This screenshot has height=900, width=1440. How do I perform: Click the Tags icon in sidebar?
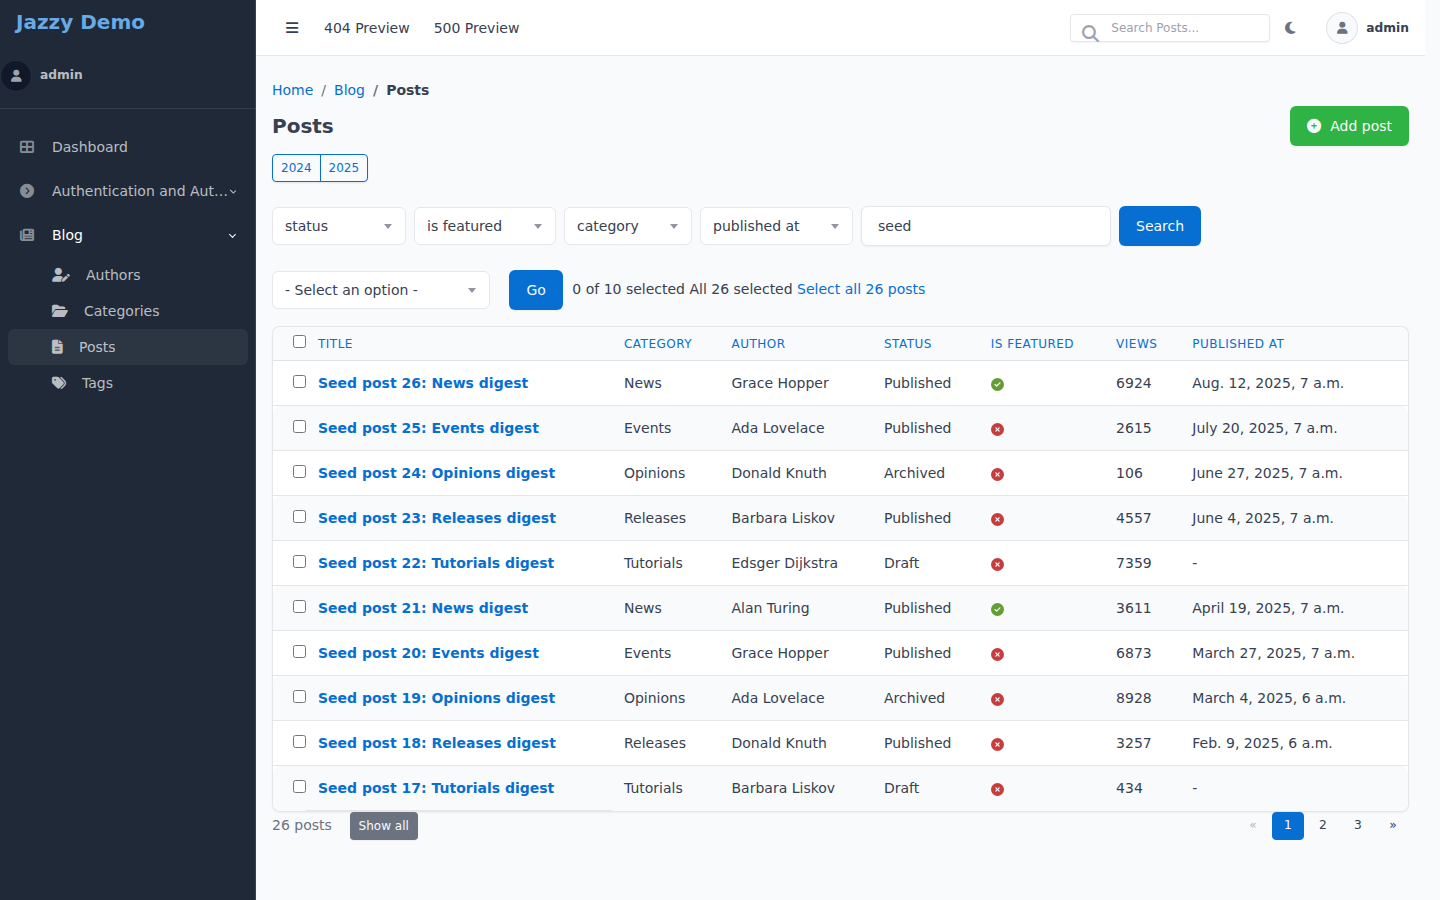(x=59, y=383)
